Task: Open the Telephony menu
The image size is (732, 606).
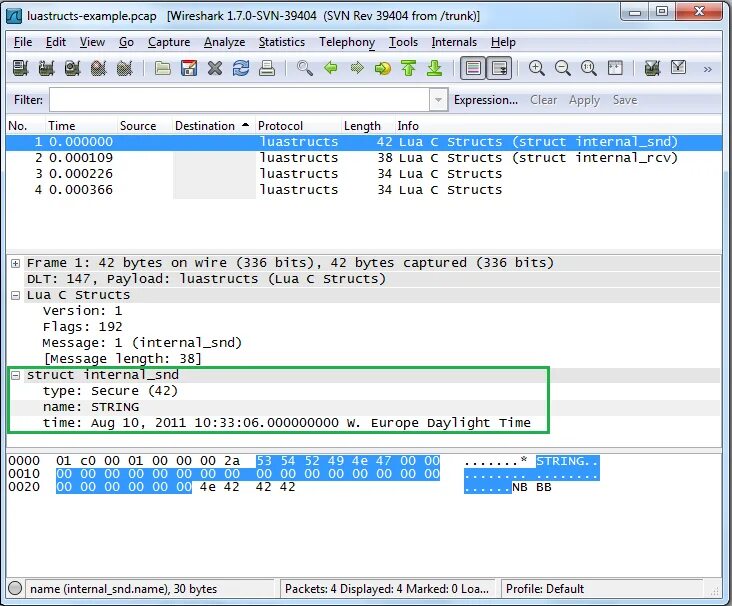Action: 347,42
